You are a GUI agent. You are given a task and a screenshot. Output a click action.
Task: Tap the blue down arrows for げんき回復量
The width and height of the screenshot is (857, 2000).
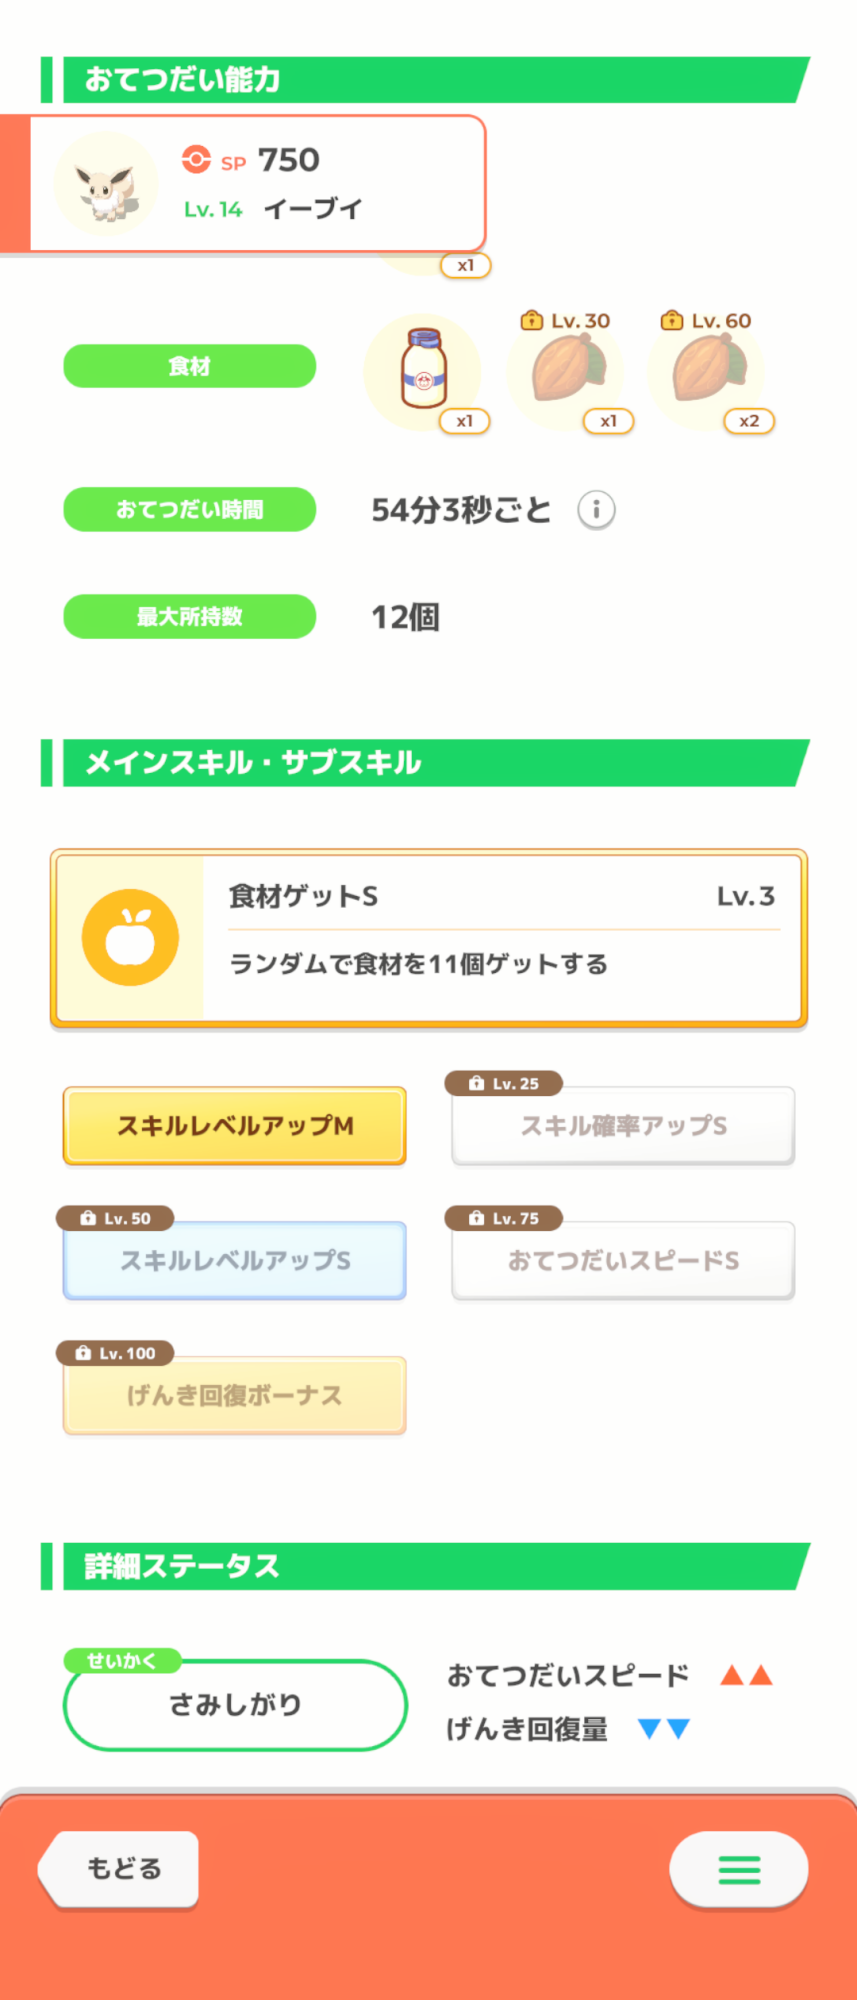click(x=664, y=1729)
